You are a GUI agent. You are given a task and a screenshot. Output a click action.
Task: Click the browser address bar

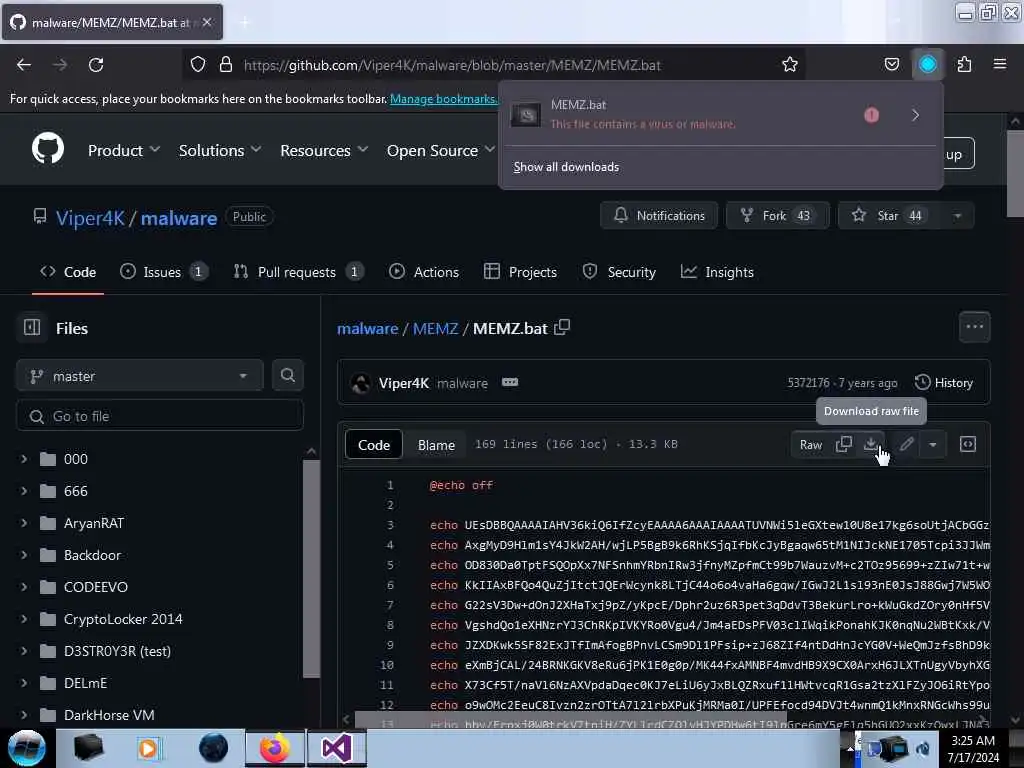pos(493,65)
